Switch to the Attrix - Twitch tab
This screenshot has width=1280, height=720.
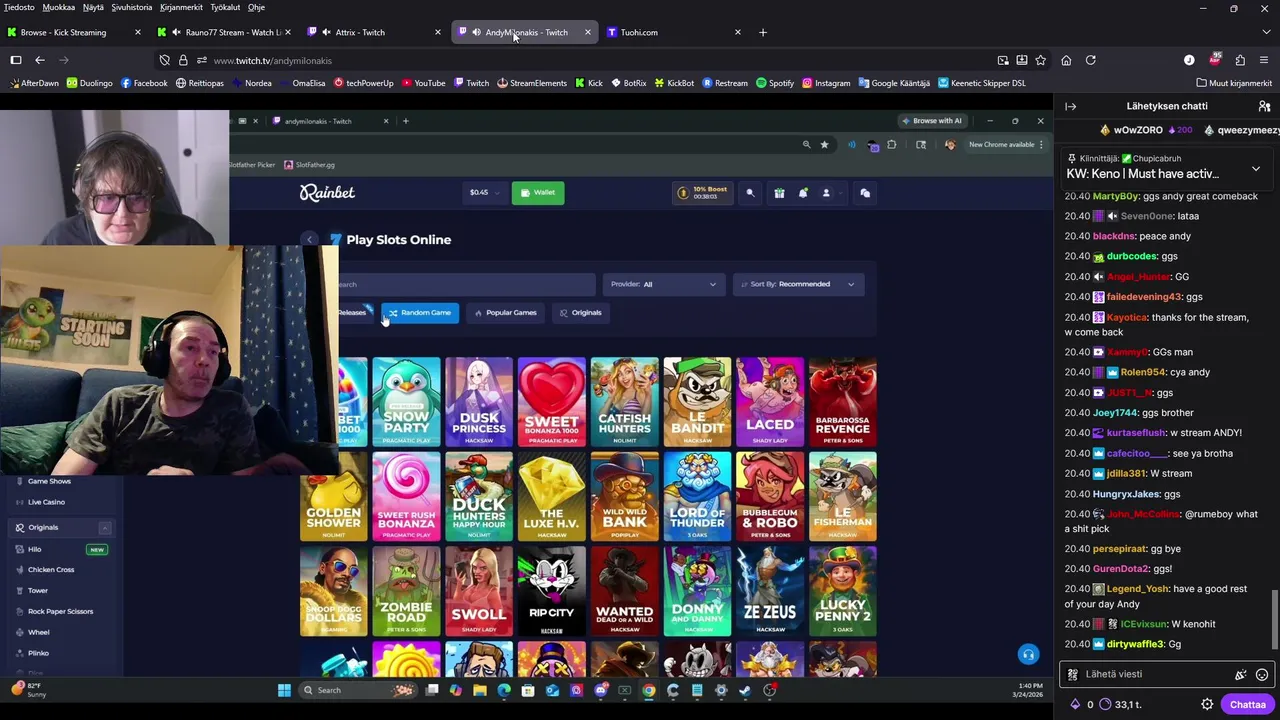click(x=375, y=32)
